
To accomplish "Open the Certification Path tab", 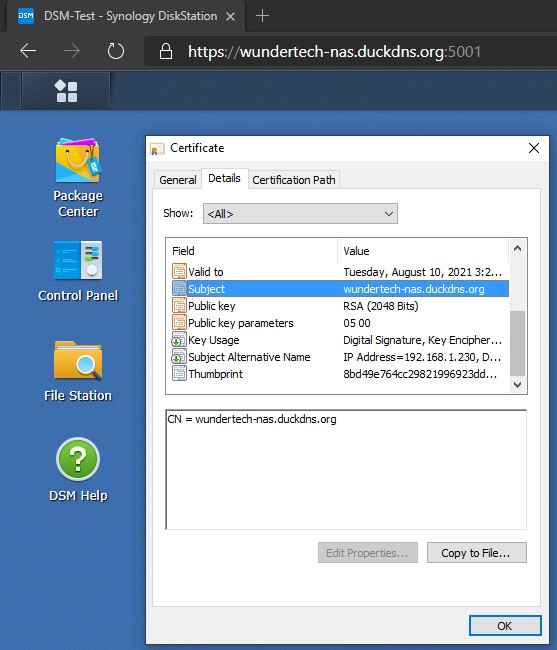I will coord(294,180).
